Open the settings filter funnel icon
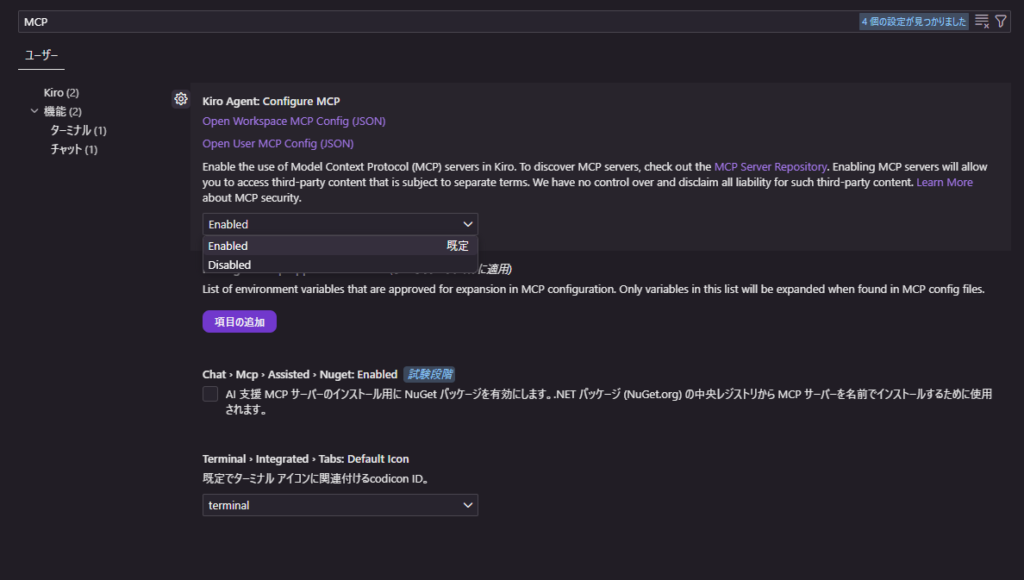 pyautogui.click(x=1001, y=21)
